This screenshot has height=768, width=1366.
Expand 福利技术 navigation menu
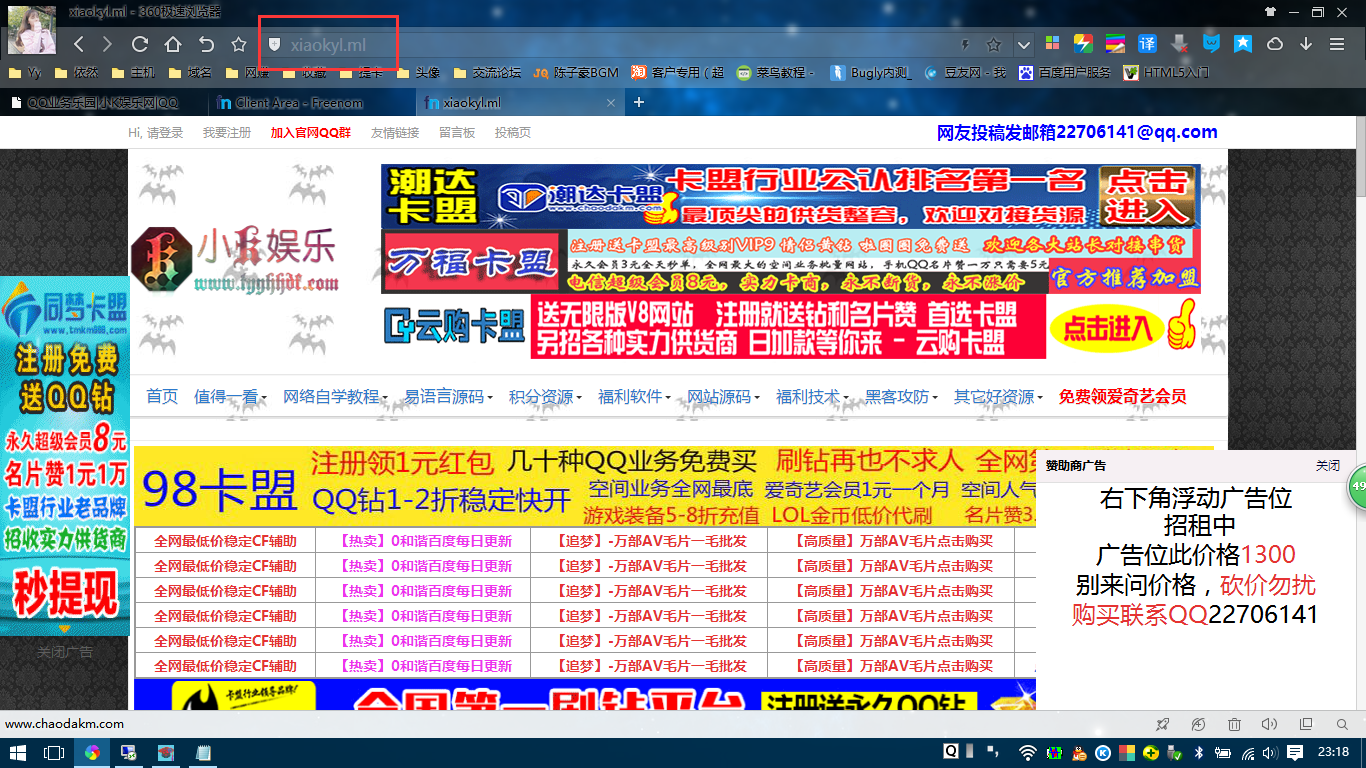click(x=812, y=396)
